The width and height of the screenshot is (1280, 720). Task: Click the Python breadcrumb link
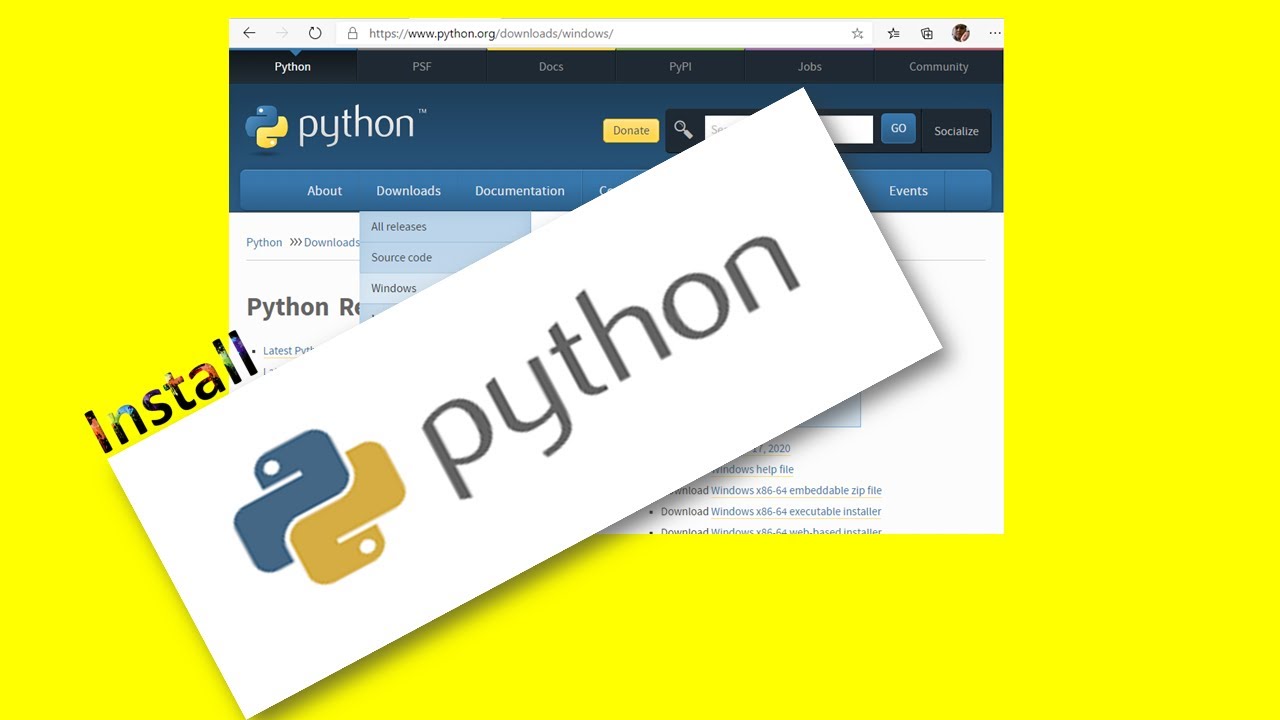tap(264, 242)
